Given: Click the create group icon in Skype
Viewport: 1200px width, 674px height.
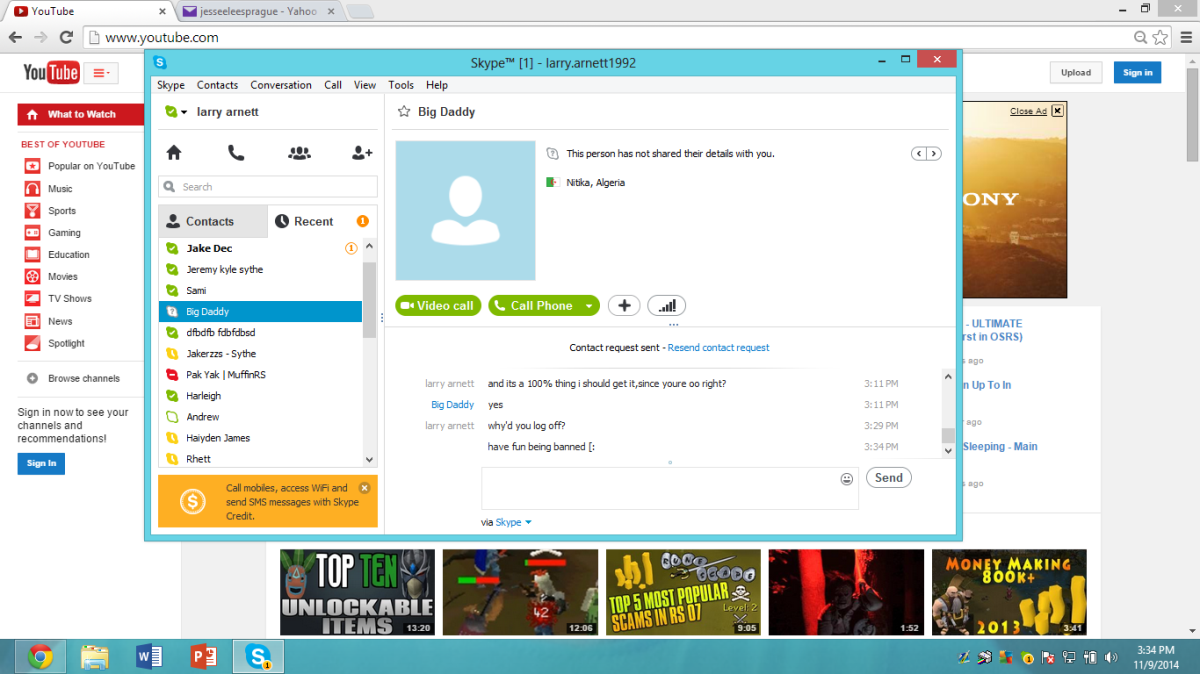Looking at the screenshot, I should [299, 153].
